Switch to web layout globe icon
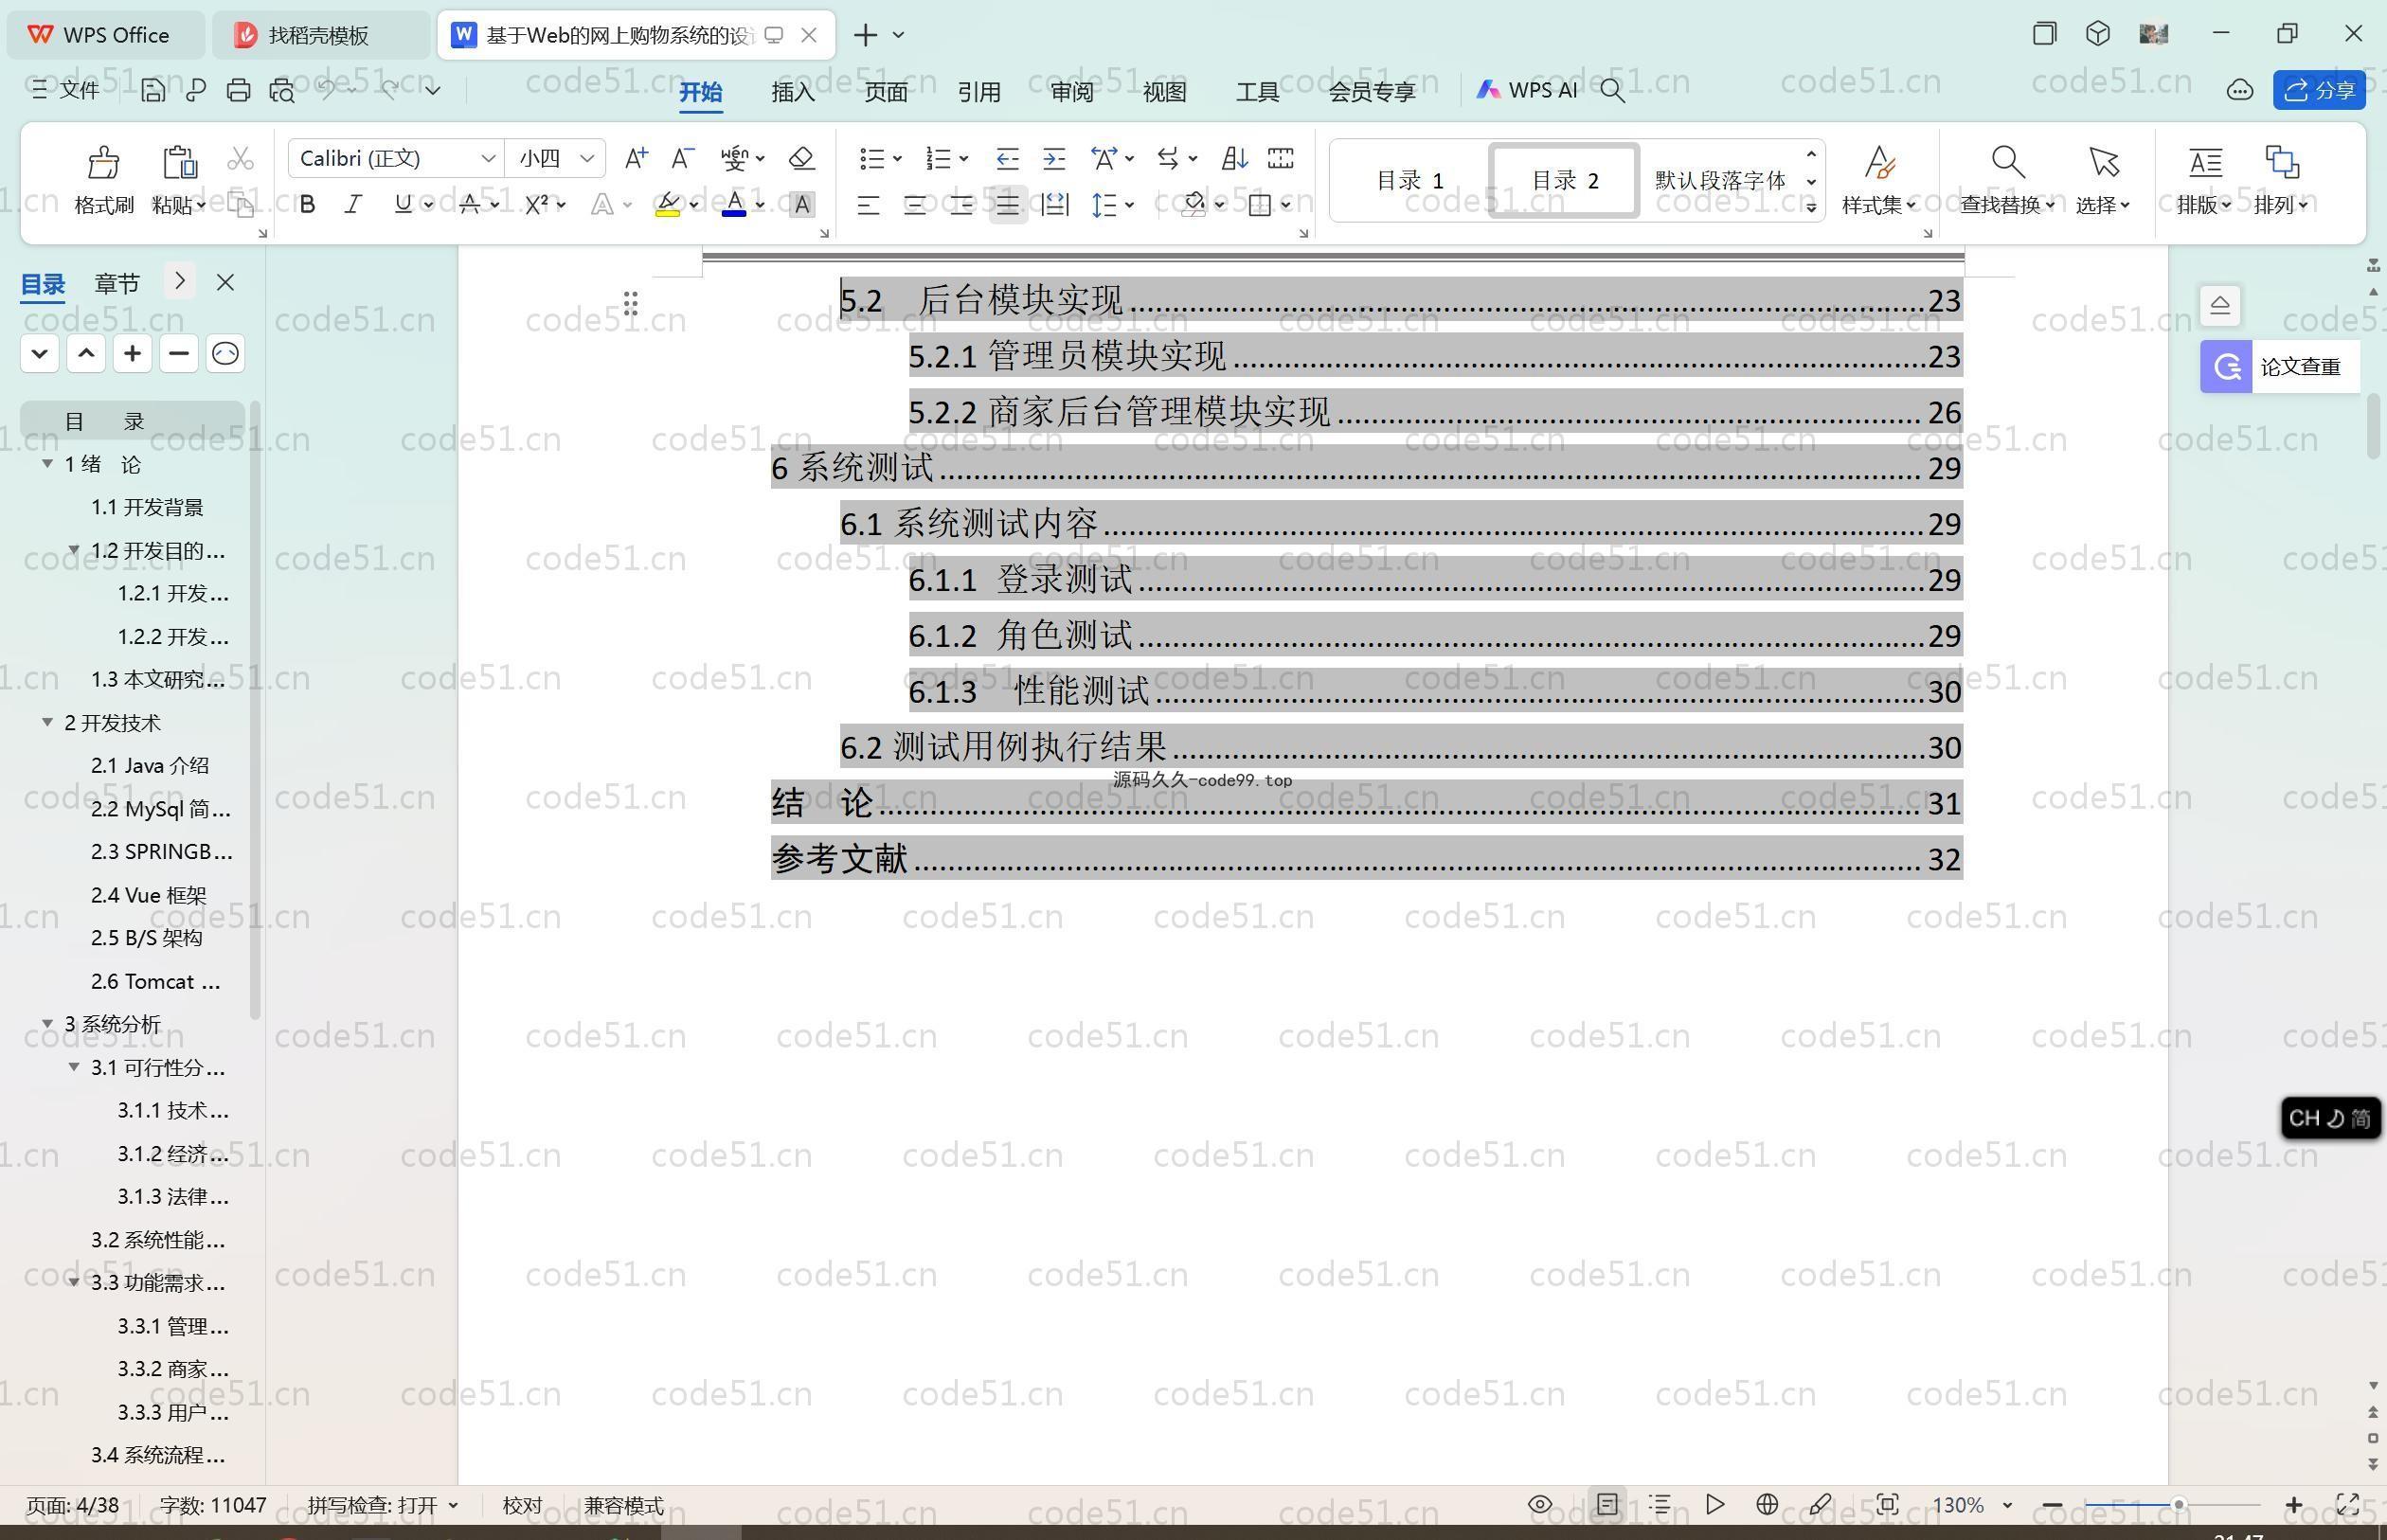This screenshot has height=1540, width=2387. pos(1767,1504)
